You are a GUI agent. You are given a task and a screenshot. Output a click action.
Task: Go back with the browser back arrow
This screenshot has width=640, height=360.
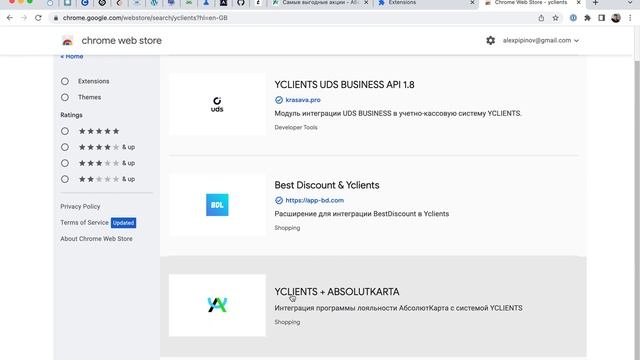click(10, 18)
